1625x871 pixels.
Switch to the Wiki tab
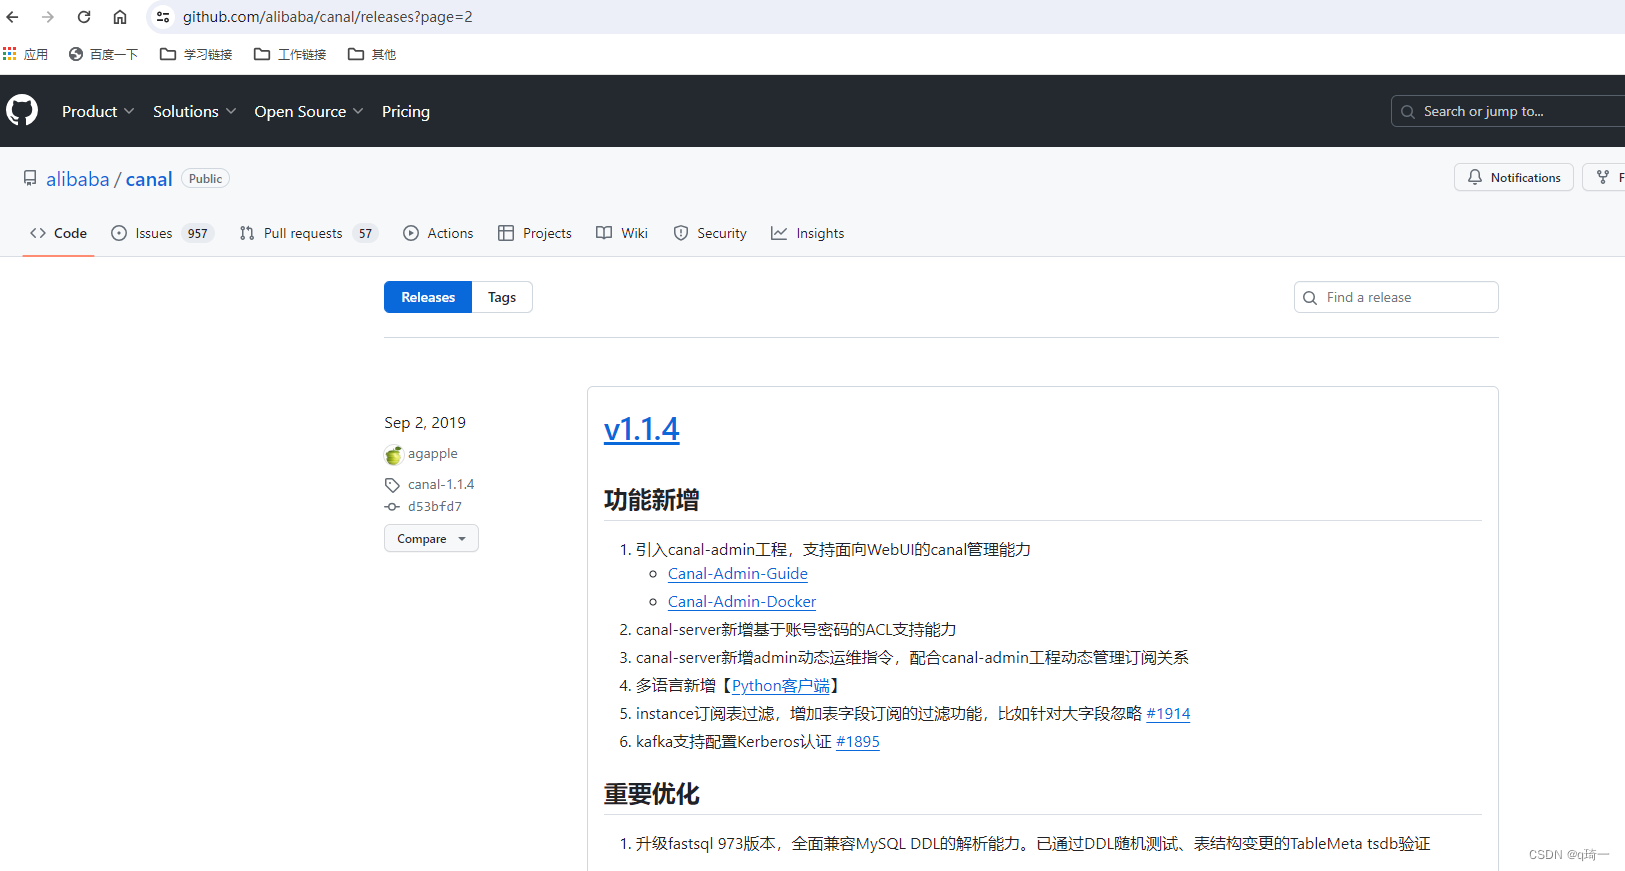coord(622,233)
